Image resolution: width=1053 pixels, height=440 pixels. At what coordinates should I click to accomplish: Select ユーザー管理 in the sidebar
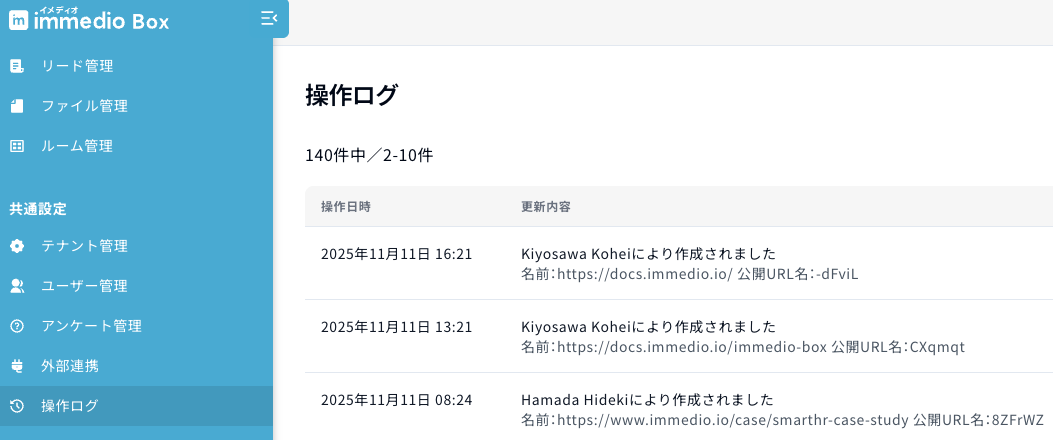tap(84, 286)
